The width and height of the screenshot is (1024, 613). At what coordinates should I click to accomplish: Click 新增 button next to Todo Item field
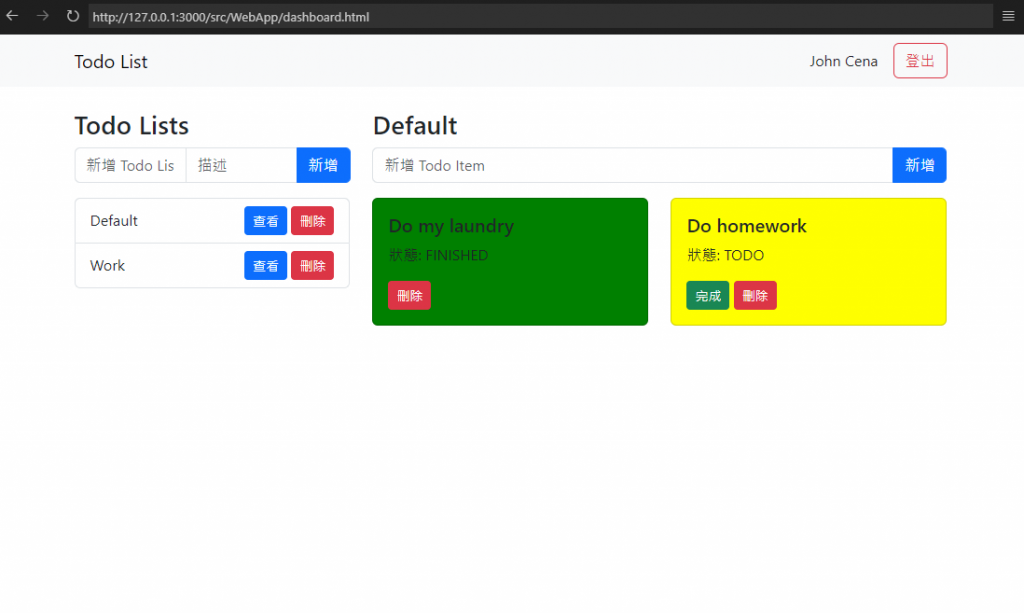(x=919, y=165)
